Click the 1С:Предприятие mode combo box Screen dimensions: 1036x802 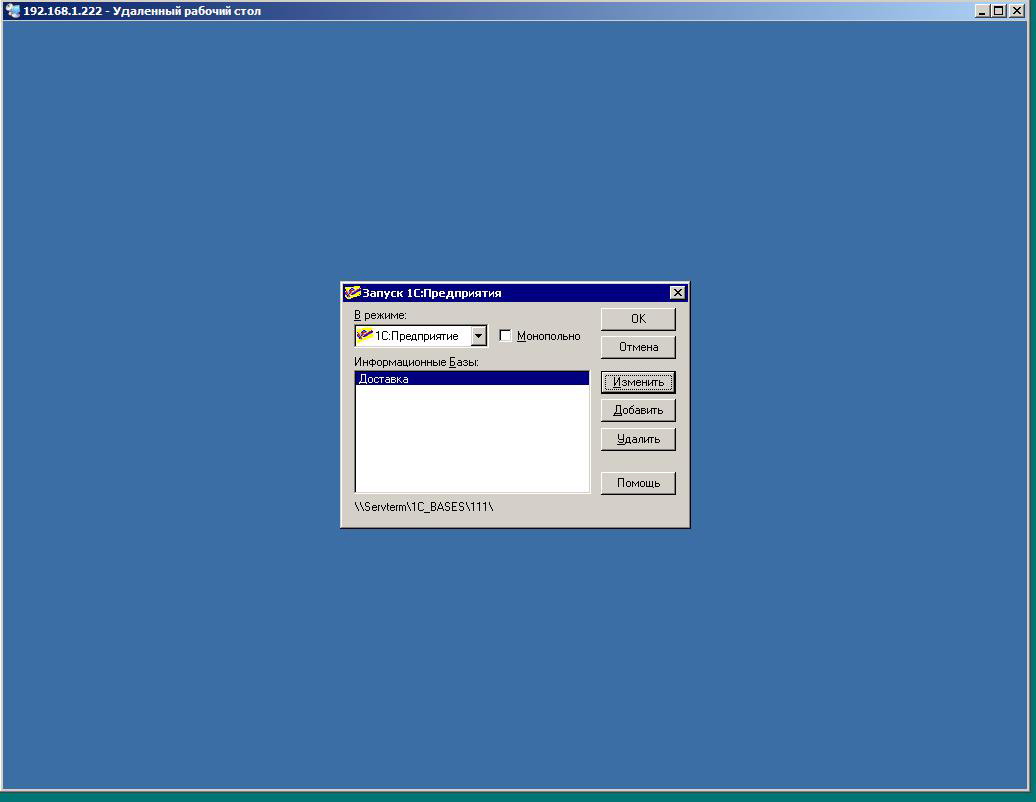click(421, 336)
